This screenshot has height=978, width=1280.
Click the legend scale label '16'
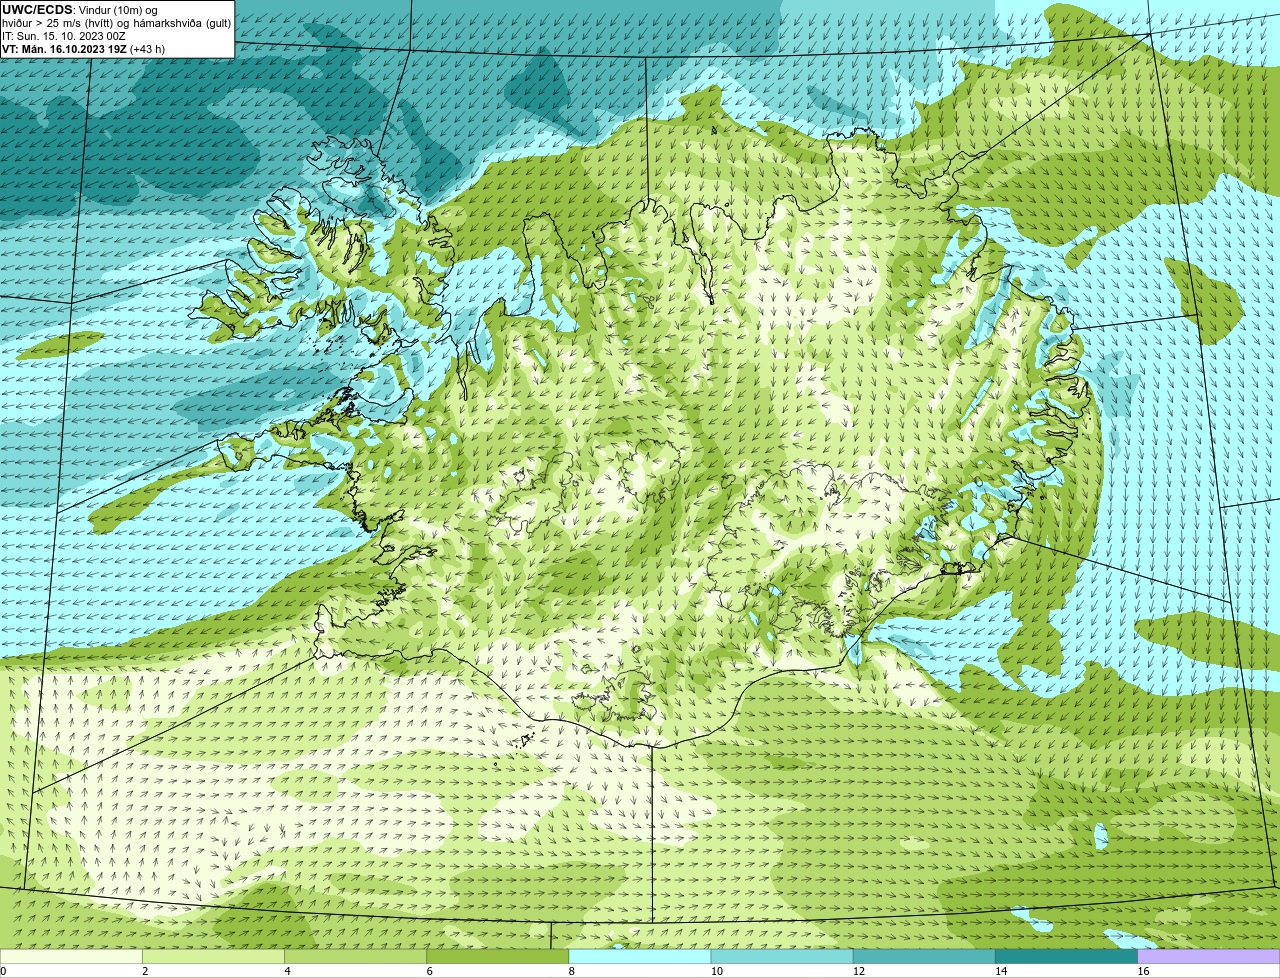[1143, 971]
